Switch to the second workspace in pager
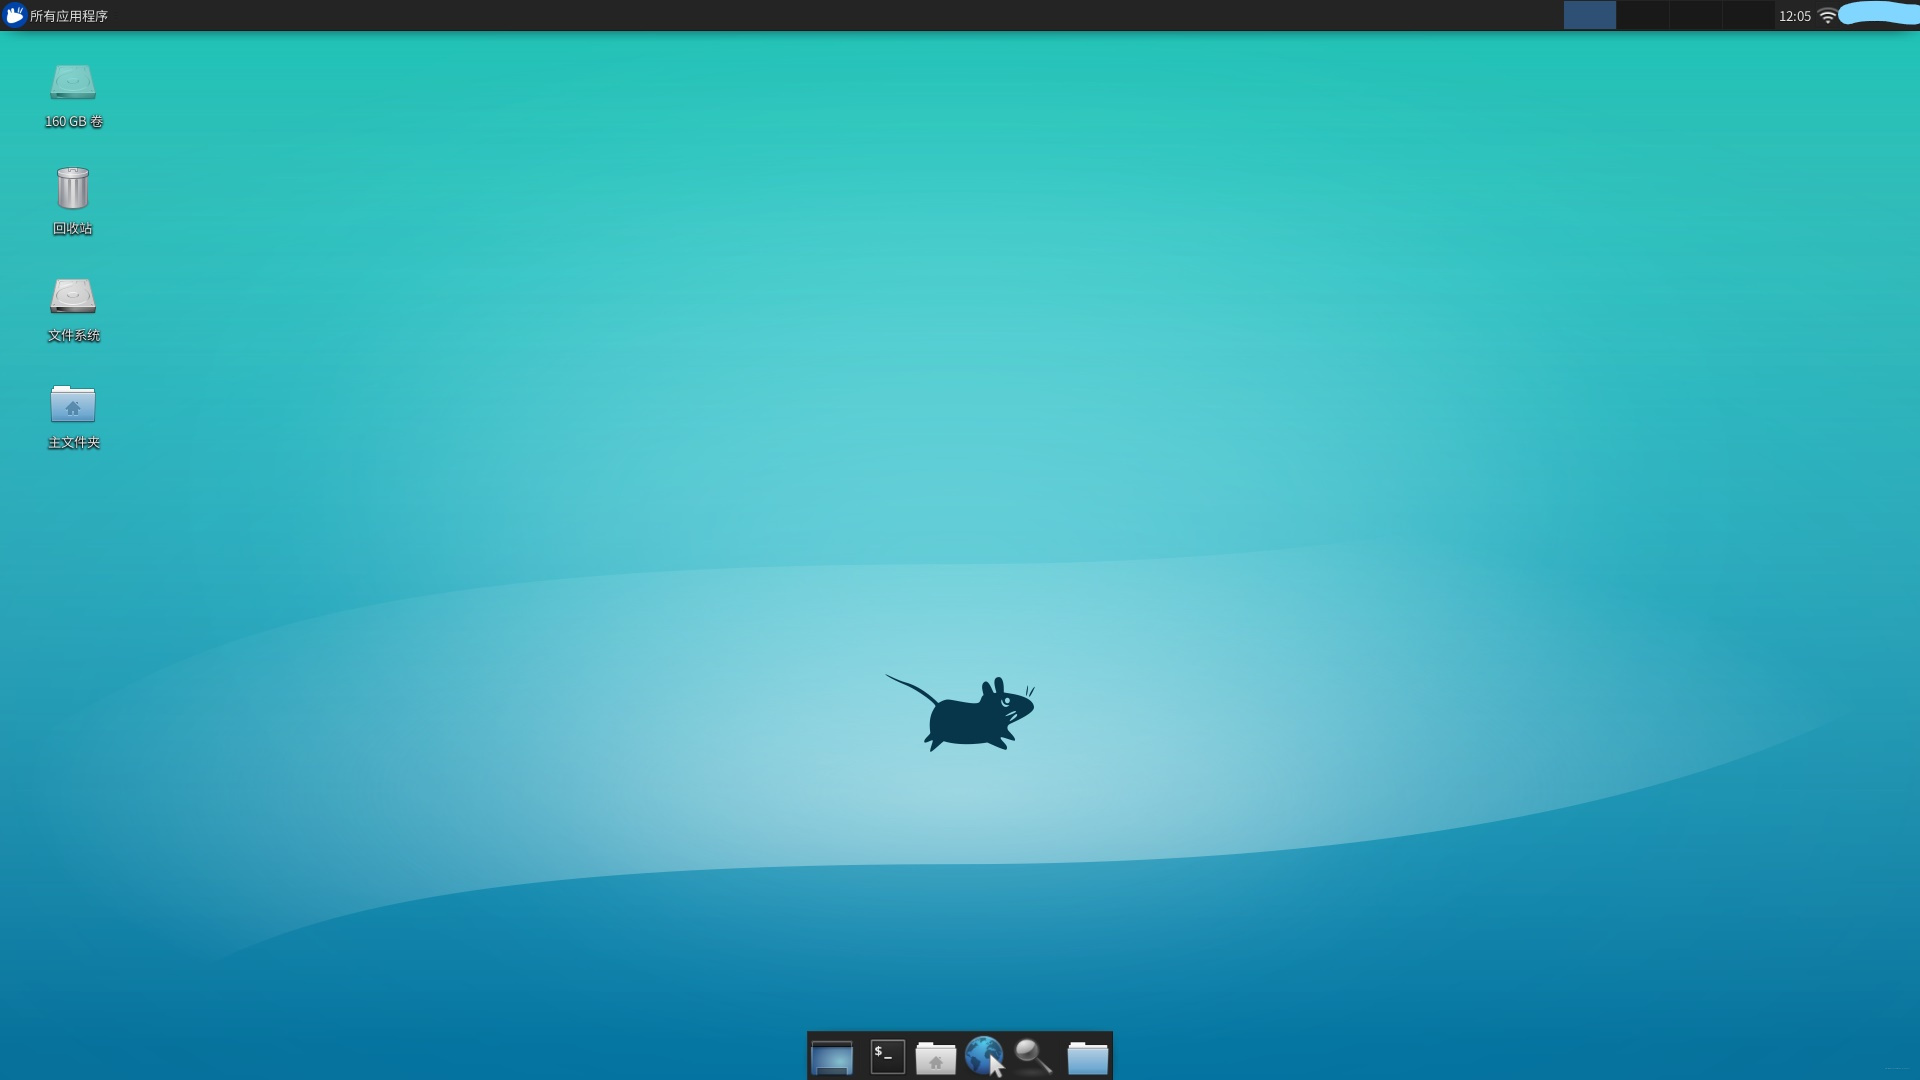 tap(1642, 15)
